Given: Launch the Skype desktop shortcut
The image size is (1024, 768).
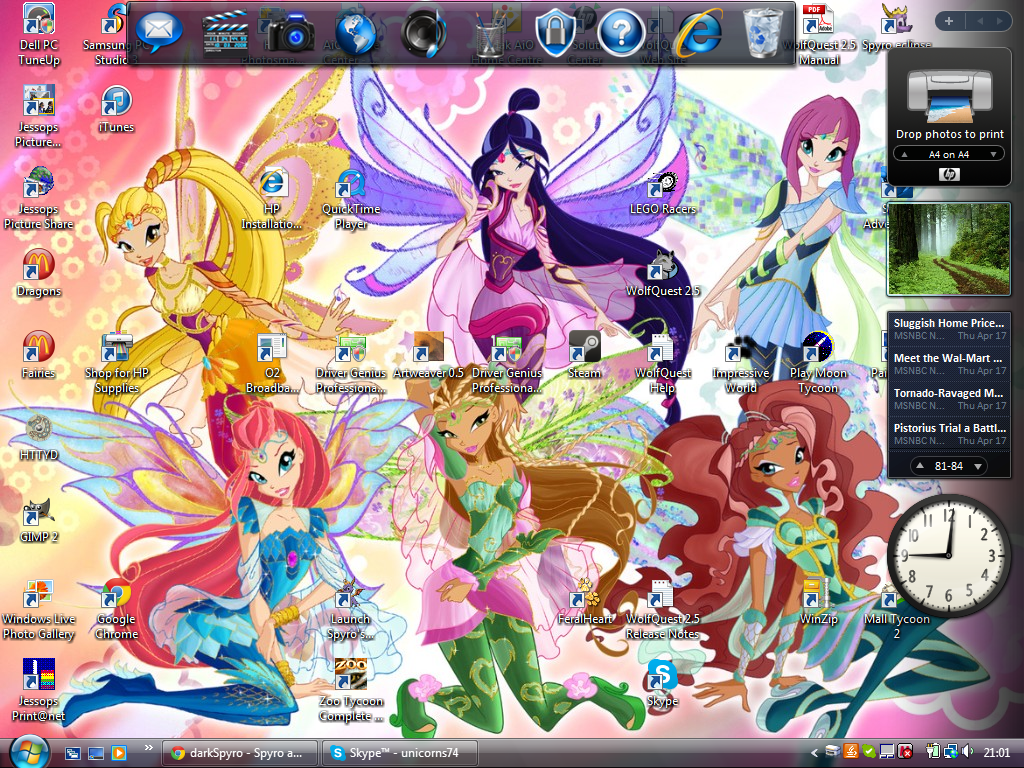Looking at the screenshot, I should 662,684.
